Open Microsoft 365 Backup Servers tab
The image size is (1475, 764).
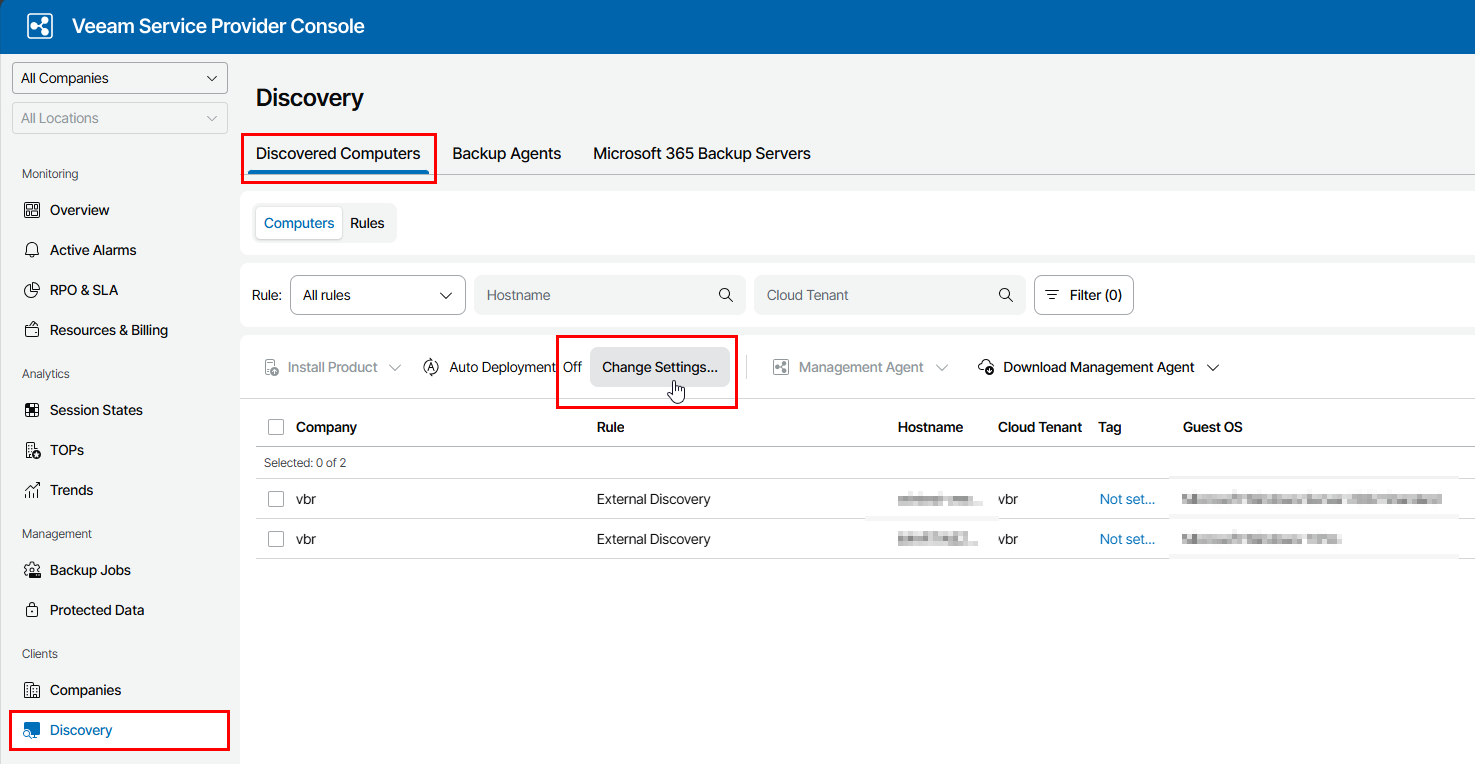click(x=701, y=154)
